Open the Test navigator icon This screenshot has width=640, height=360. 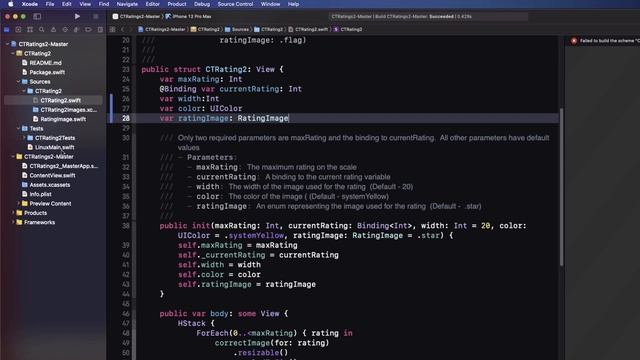[65, 29]
